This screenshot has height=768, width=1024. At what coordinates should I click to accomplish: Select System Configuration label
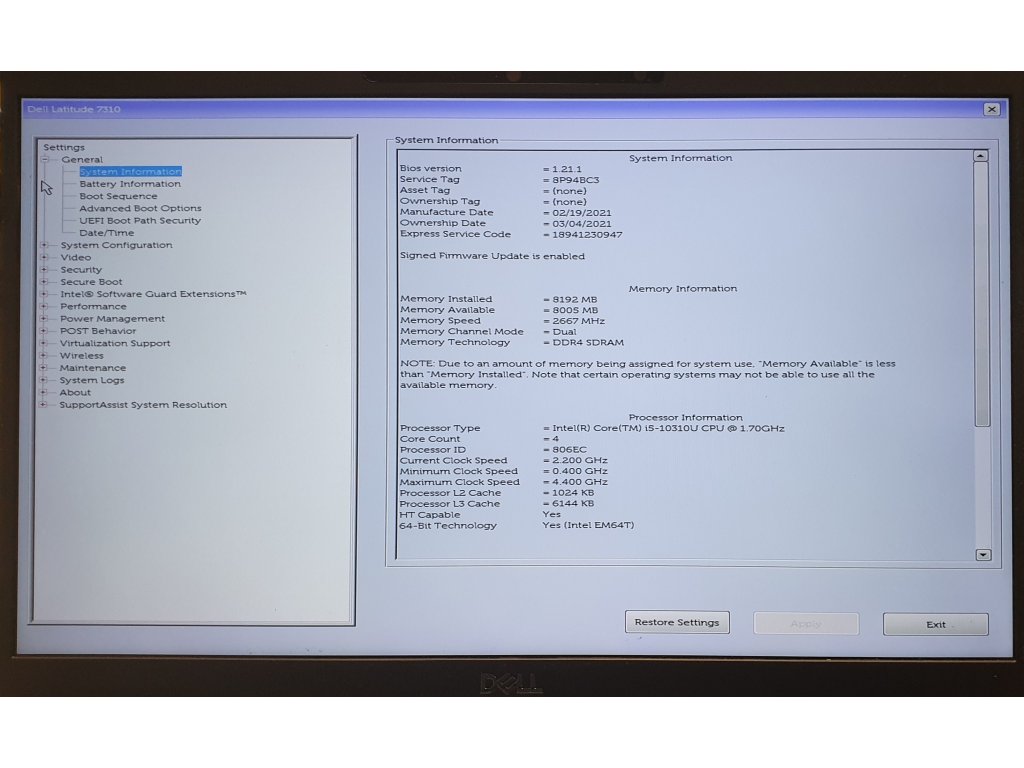116,245
